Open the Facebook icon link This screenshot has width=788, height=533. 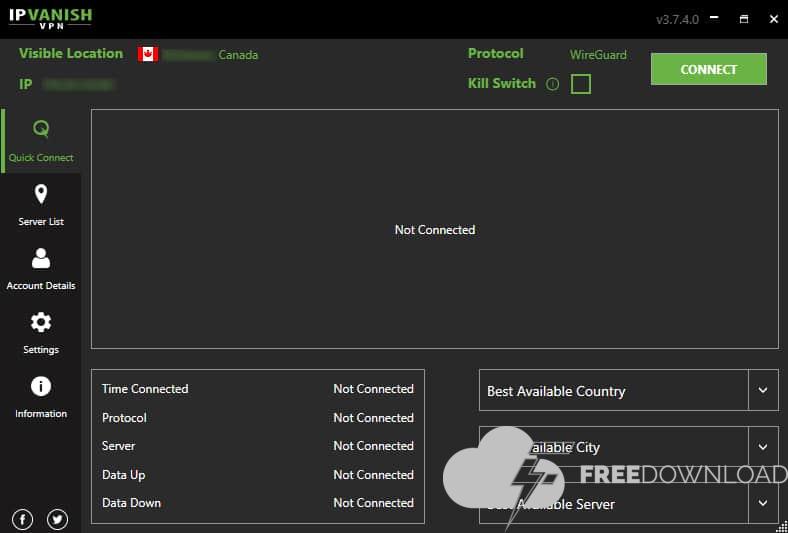[x=23, y=519]
